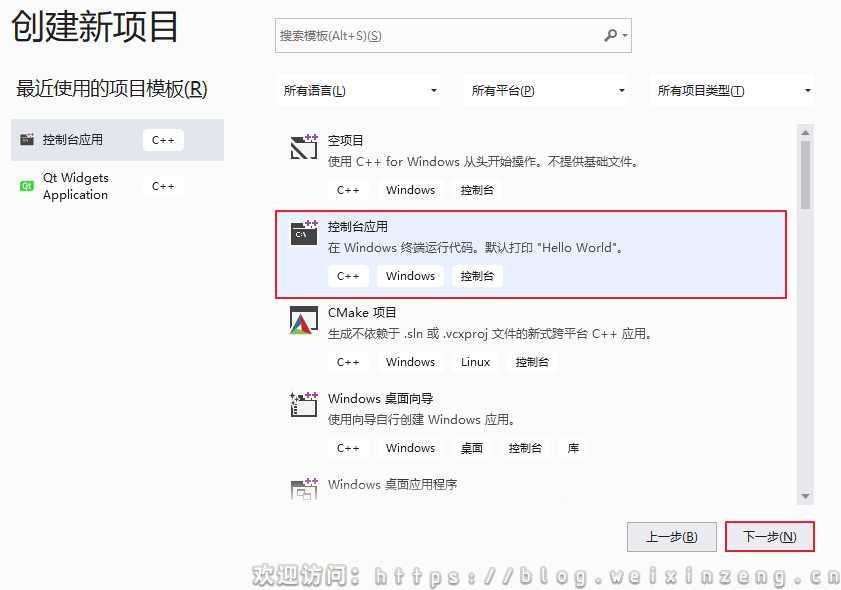Click the template list scrollbar thumb
The height and width of the screenshot is (590, 841).
[806, 175]
